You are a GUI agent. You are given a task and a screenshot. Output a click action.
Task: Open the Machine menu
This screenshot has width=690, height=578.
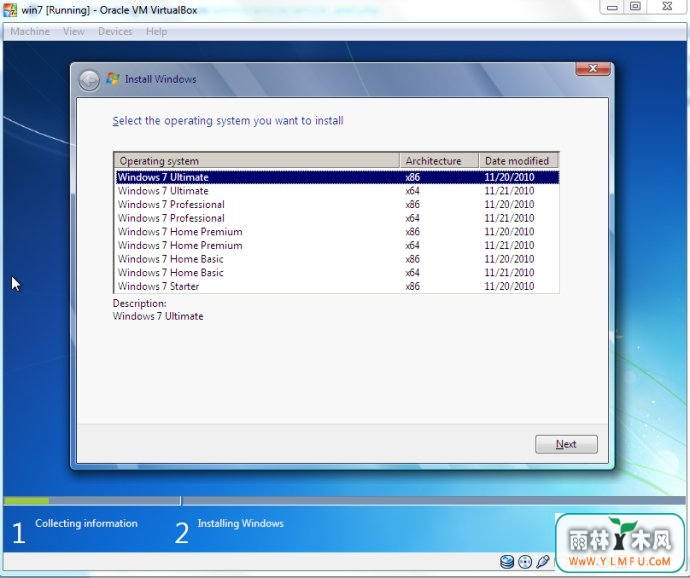(x=30, y=32)
